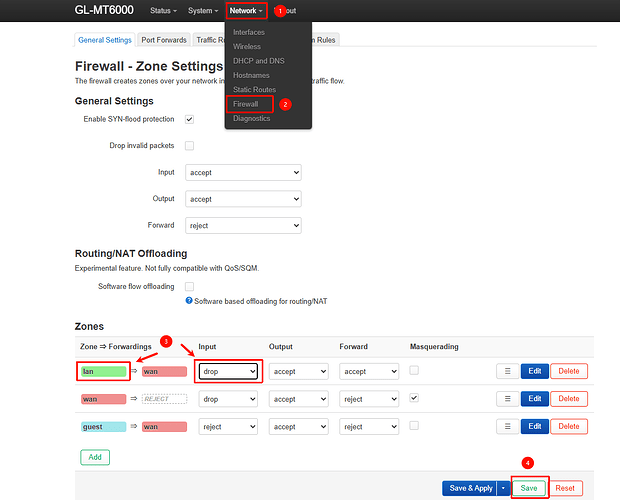Click the drag handle icon for guest zone
The width and height of the screenshot is (620, 500).
(x=507, y=426)
